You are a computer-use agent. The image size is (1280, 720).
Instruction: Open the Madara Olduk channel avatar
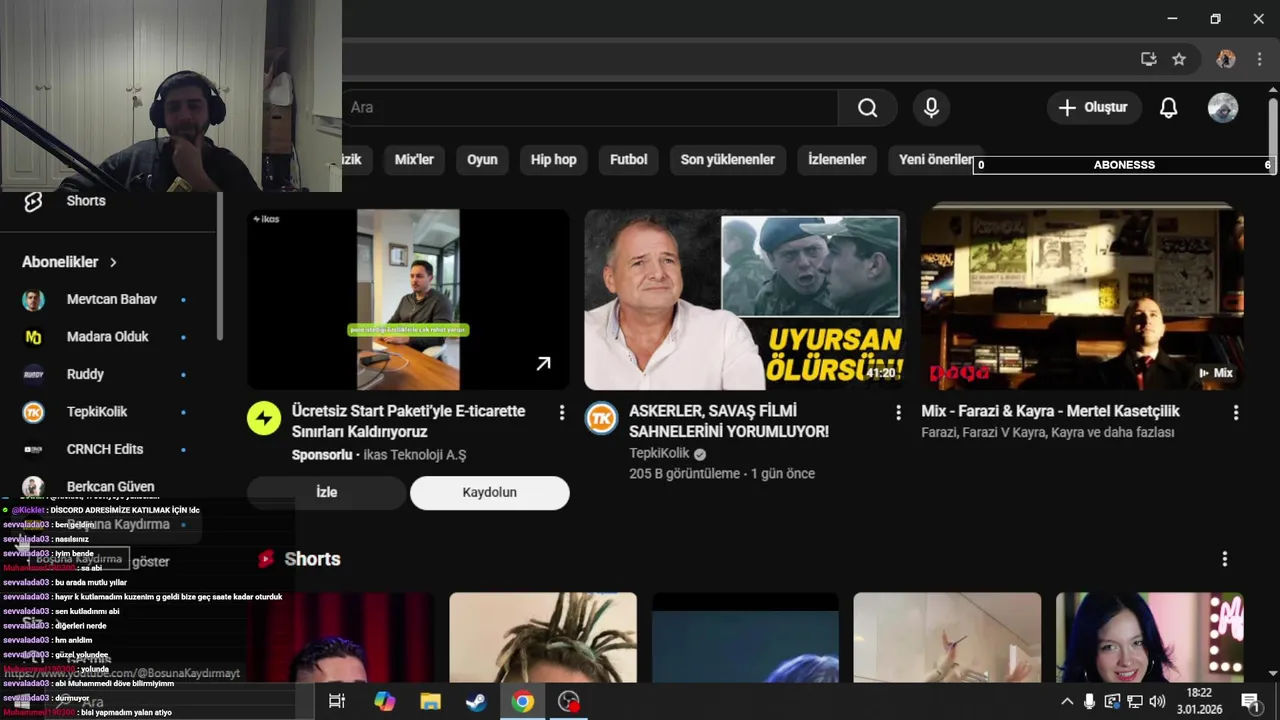tap(33, 337)
